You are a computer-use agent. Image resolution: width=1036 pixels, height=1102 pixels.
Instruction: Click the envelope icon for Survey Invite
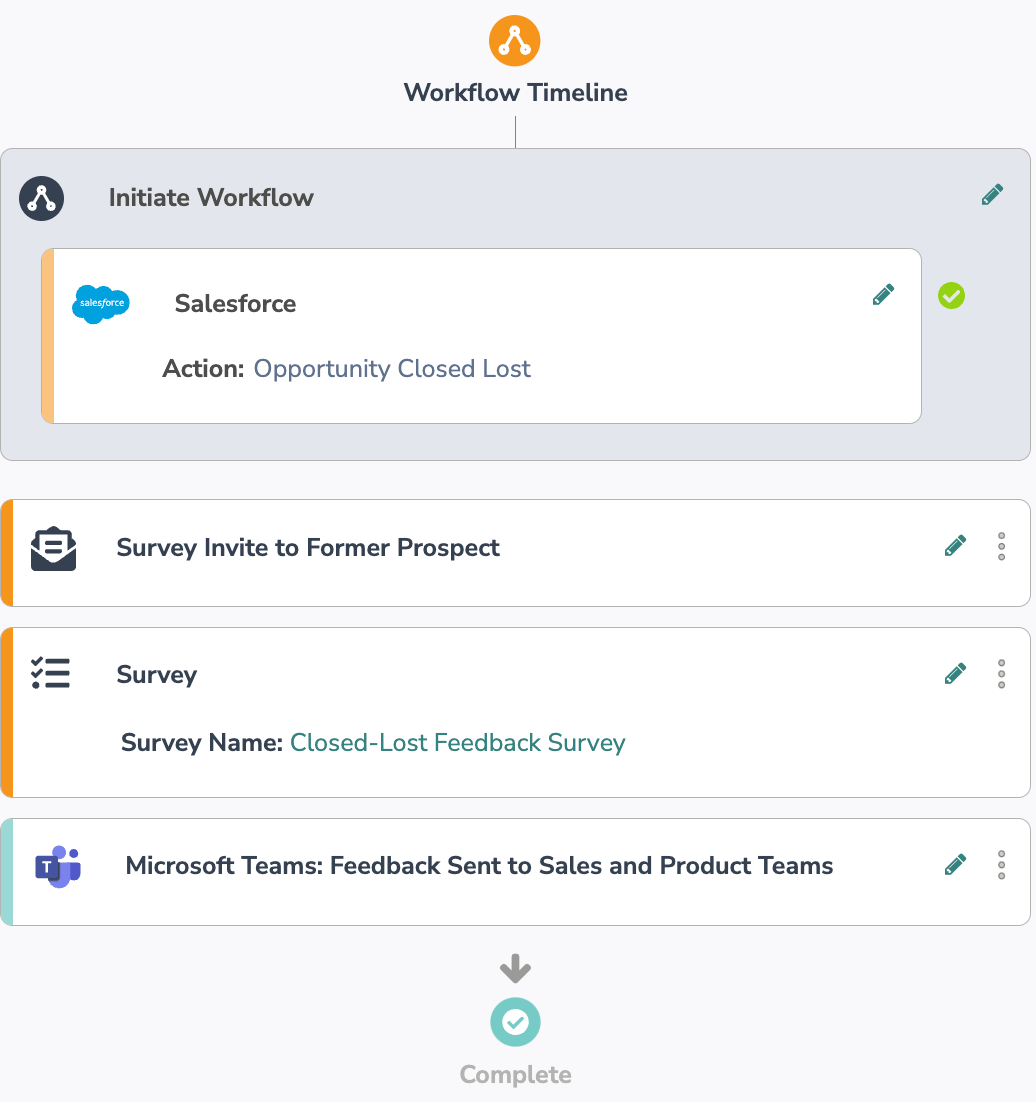[x=53, y=548]
